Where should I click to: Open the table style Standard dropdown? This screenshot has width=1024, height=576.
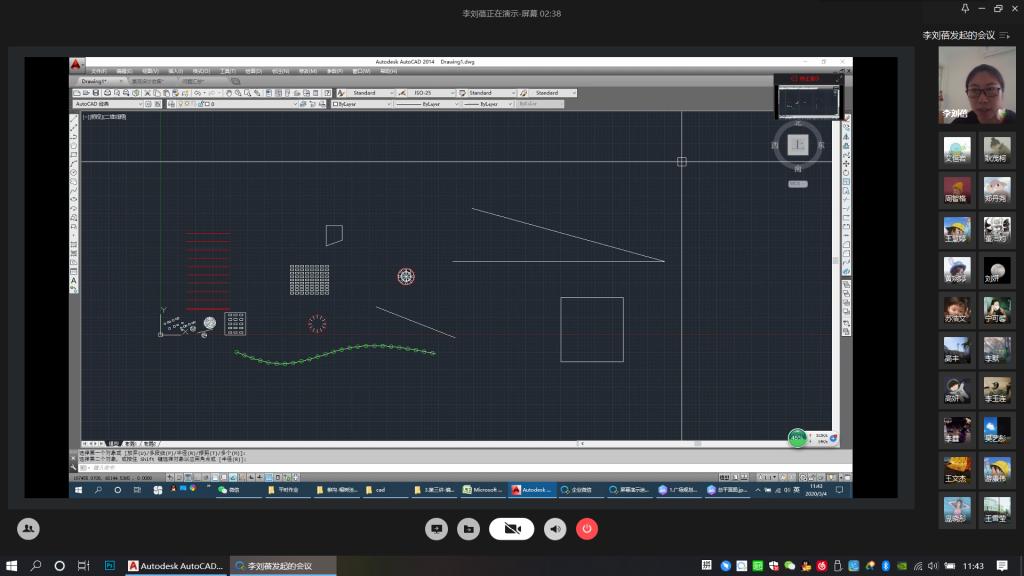(491, 93)
